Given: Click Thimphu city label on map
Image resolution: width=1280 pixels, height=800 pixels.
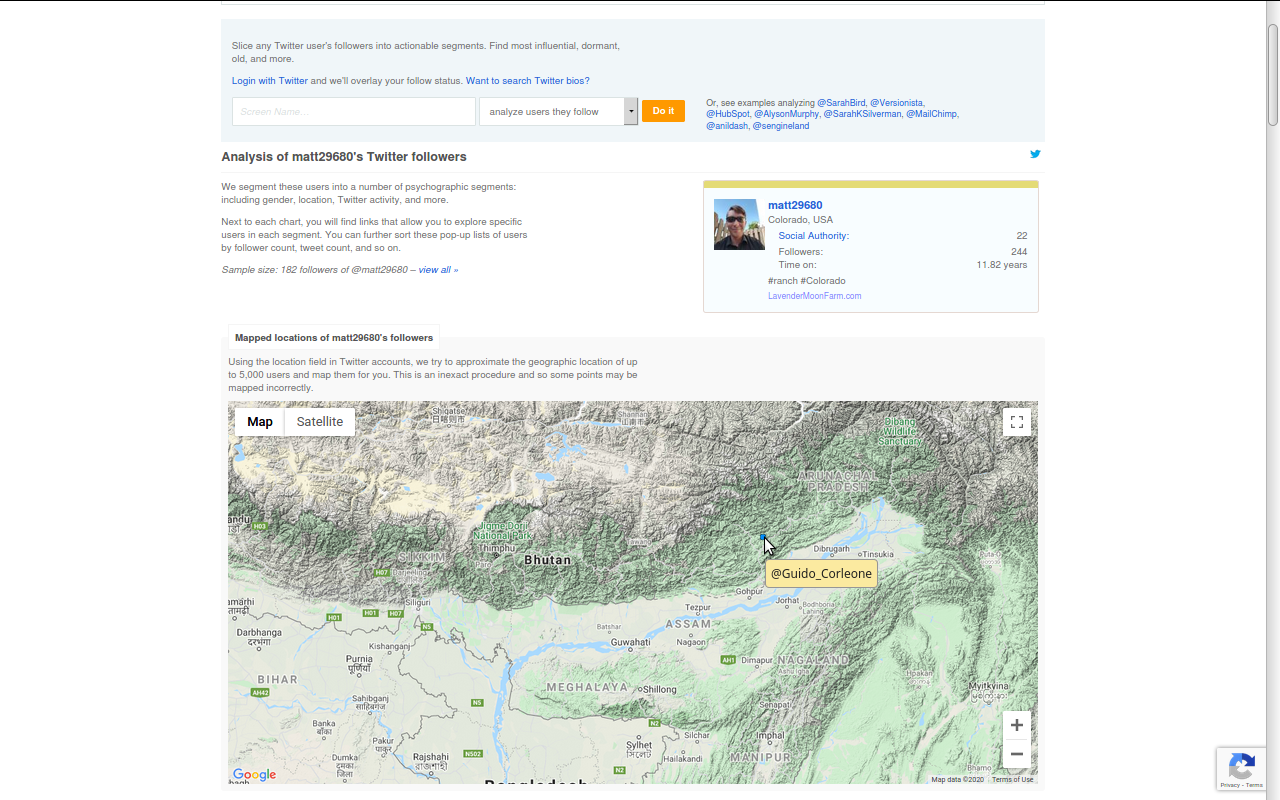Looking at the screenshot, I should click(497, 548).
